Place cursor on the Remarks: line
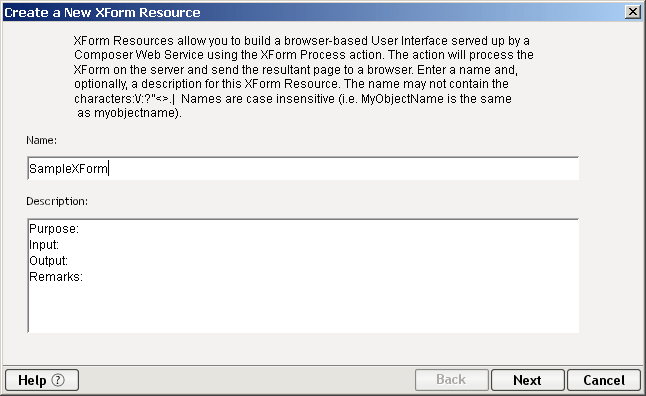Image resolution: width=646 pixels, height=396 pixels. 56,276
